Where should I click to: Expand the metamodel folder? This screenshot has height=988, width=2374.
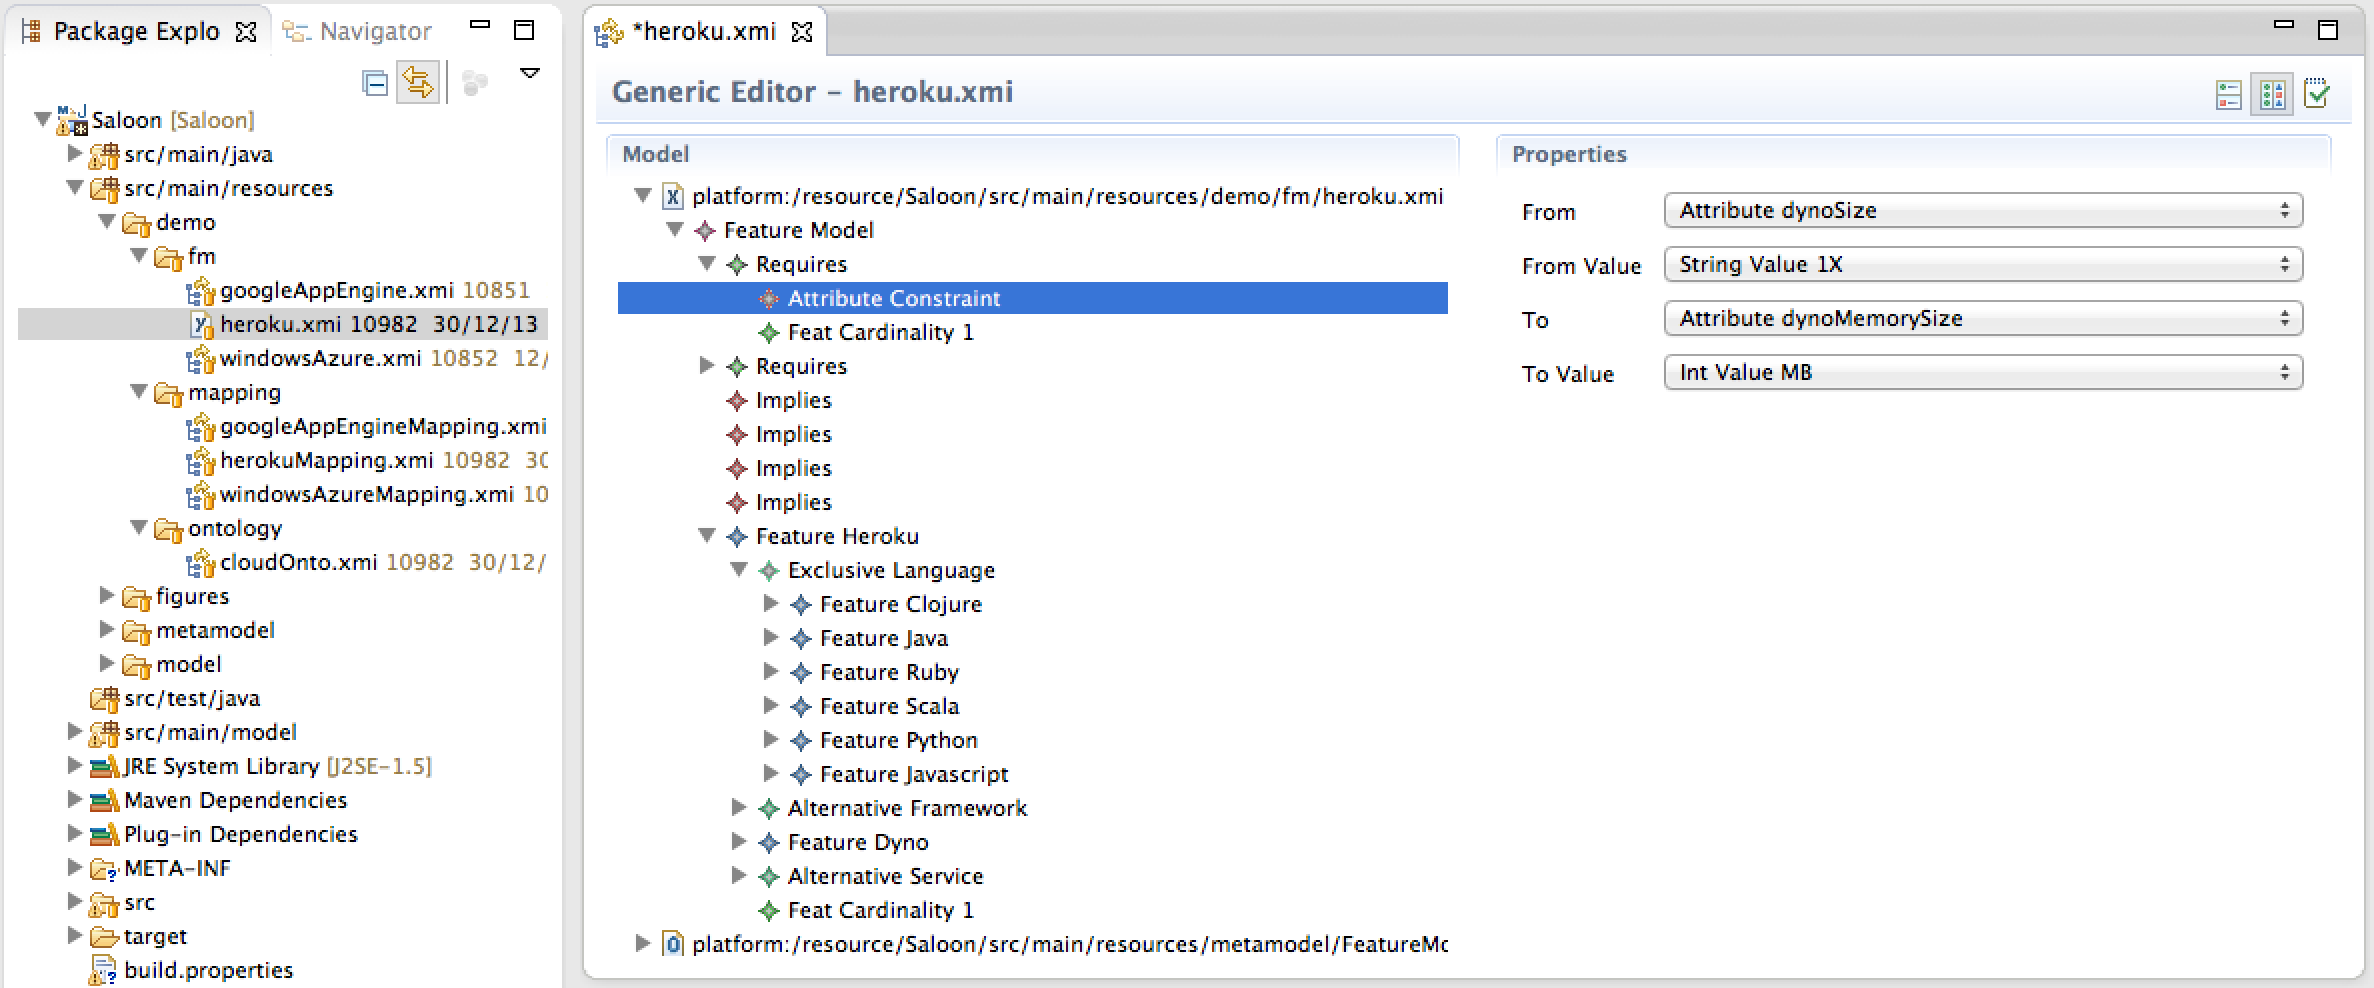tap(106, 629)
